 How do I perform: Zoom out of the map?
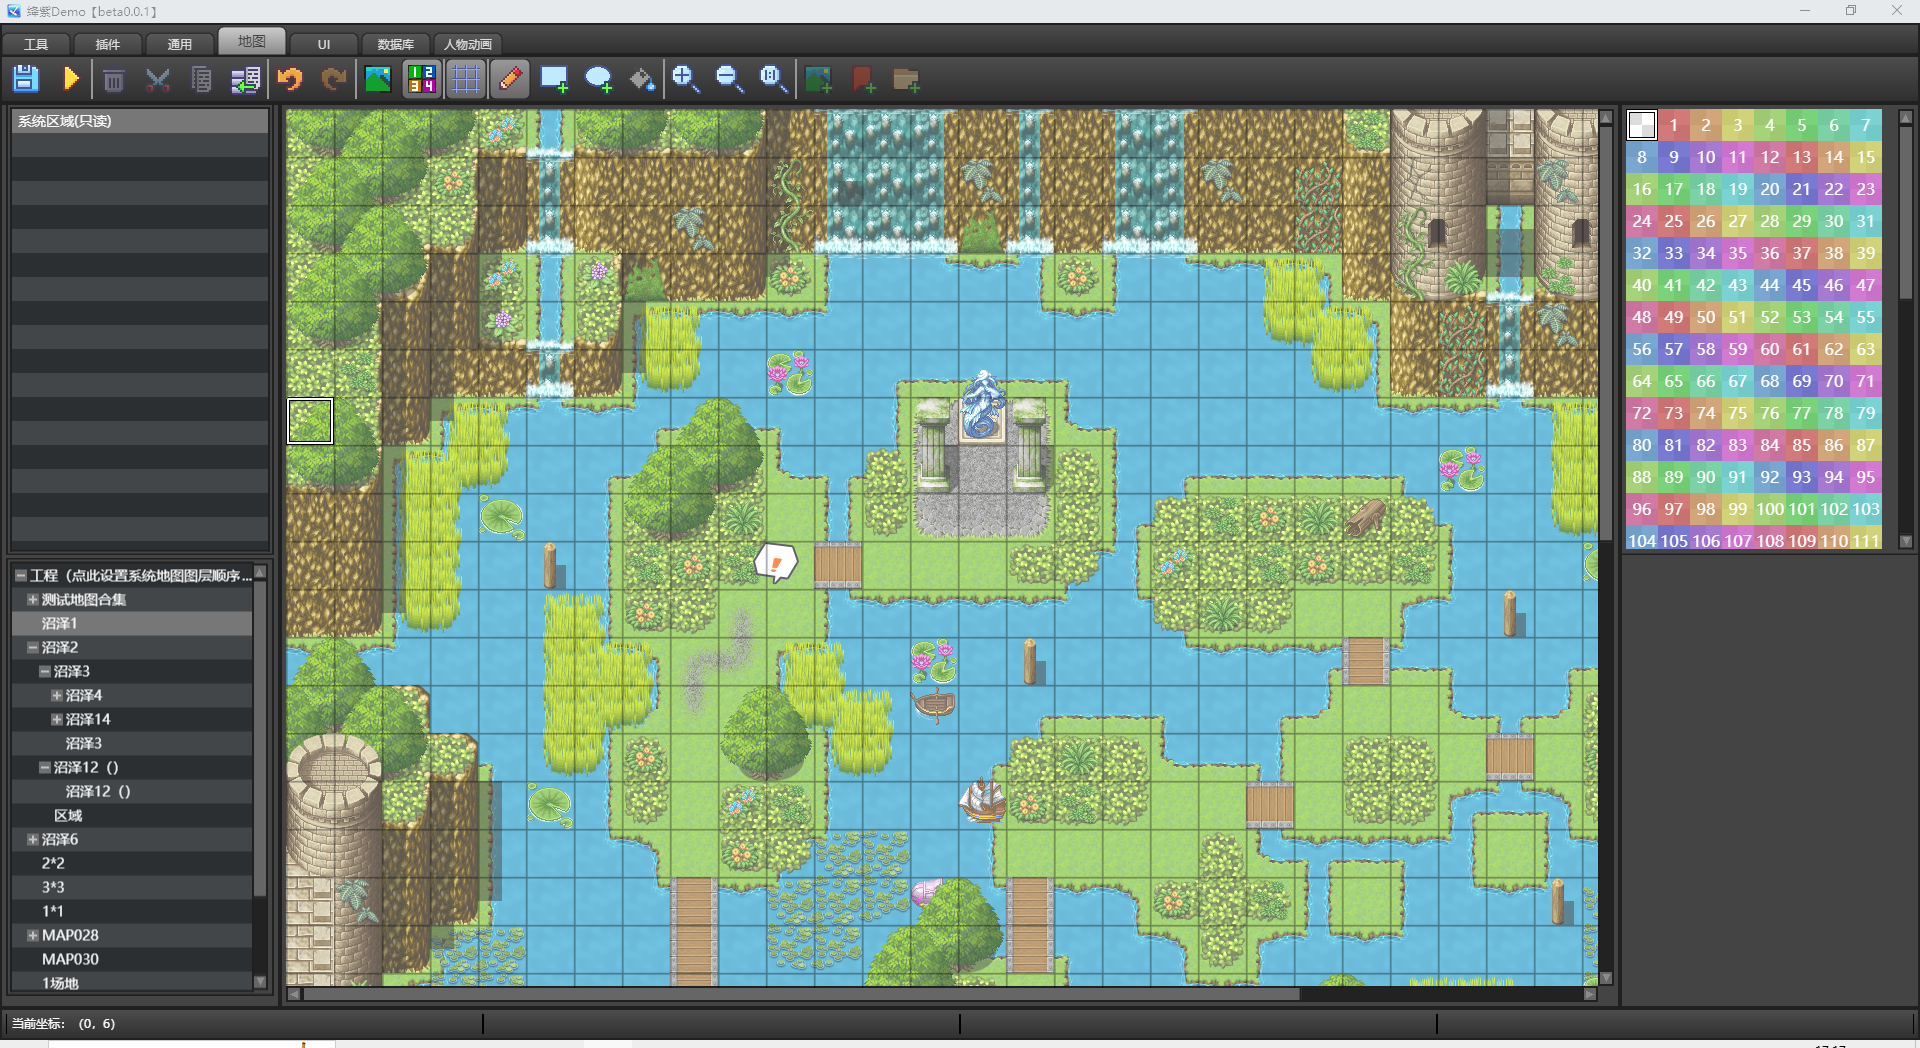pos(730,79)
